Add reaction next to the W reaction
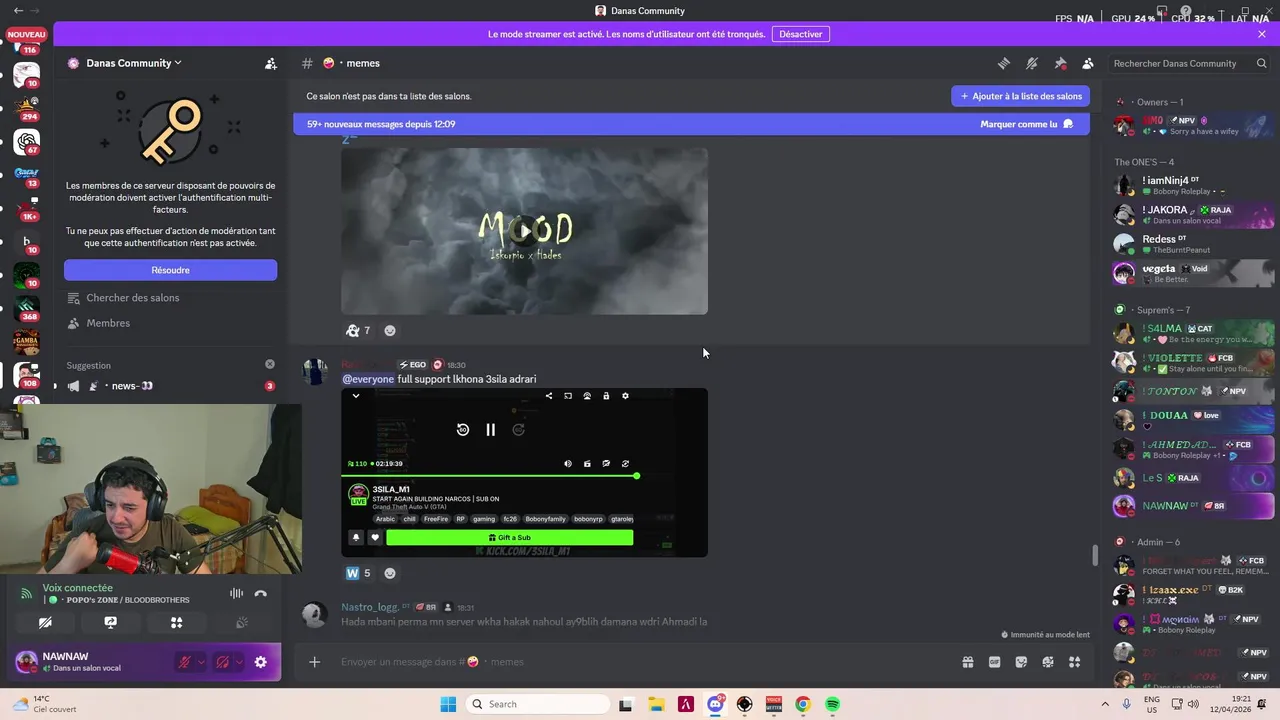Viewport: 1280px width, 720px height. (x=390, y=573)
